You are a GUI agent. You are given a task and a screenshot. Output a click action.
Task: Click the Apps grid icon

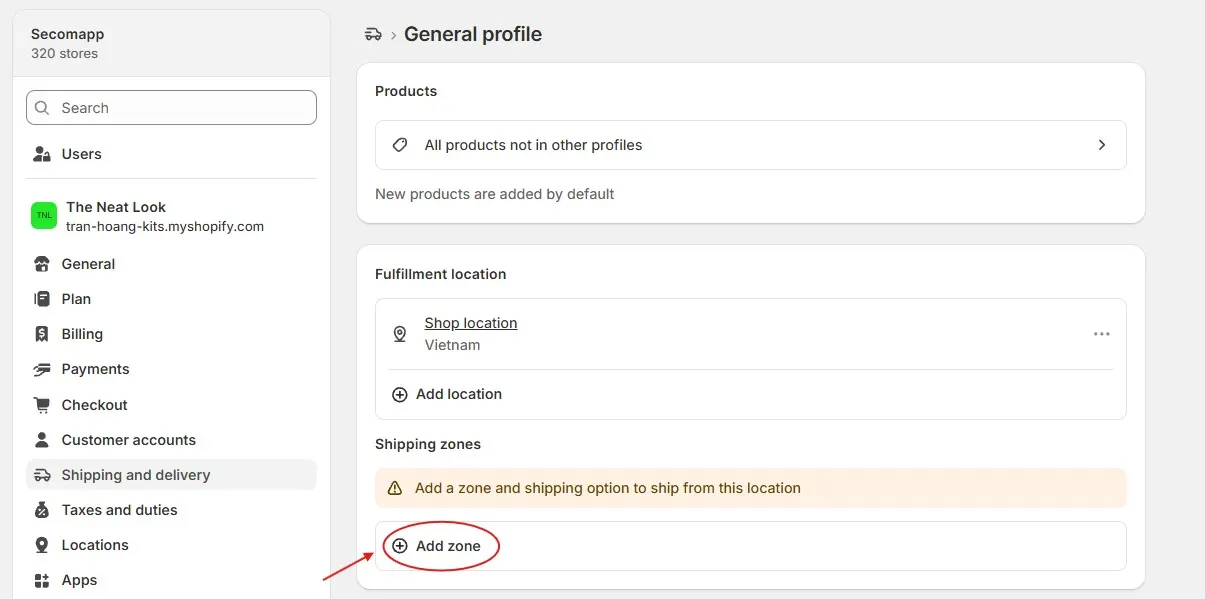42,580
